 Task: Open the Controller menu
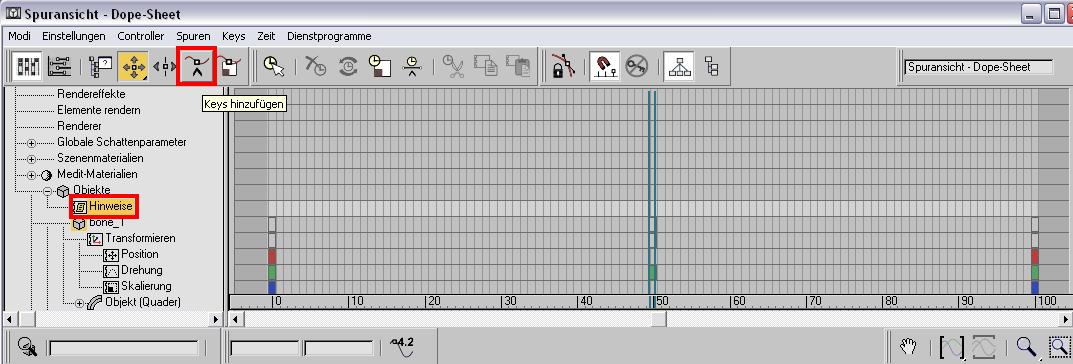[141, 36]
